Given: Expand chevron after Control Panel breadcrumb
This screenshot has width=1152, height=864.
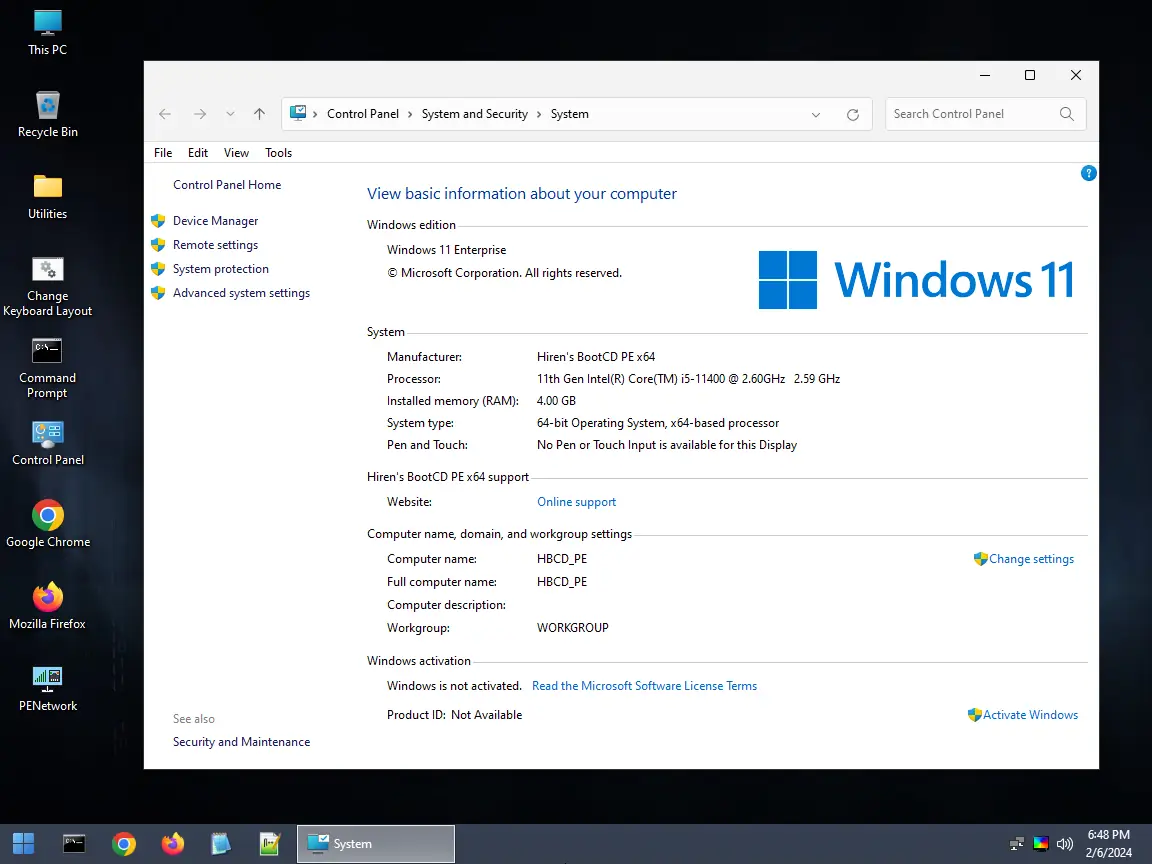Looking at the screenshot, I should tap(411, 114).
